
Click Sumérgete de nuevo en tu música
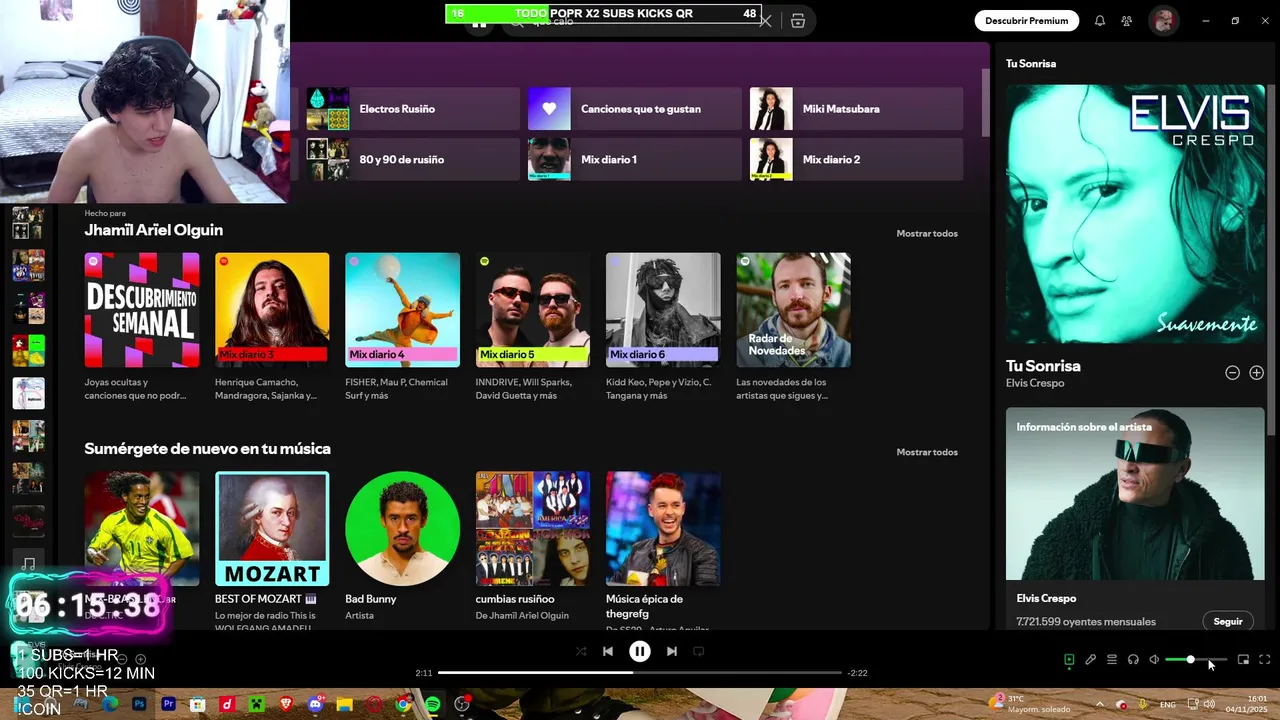click(x=207, y=449)
